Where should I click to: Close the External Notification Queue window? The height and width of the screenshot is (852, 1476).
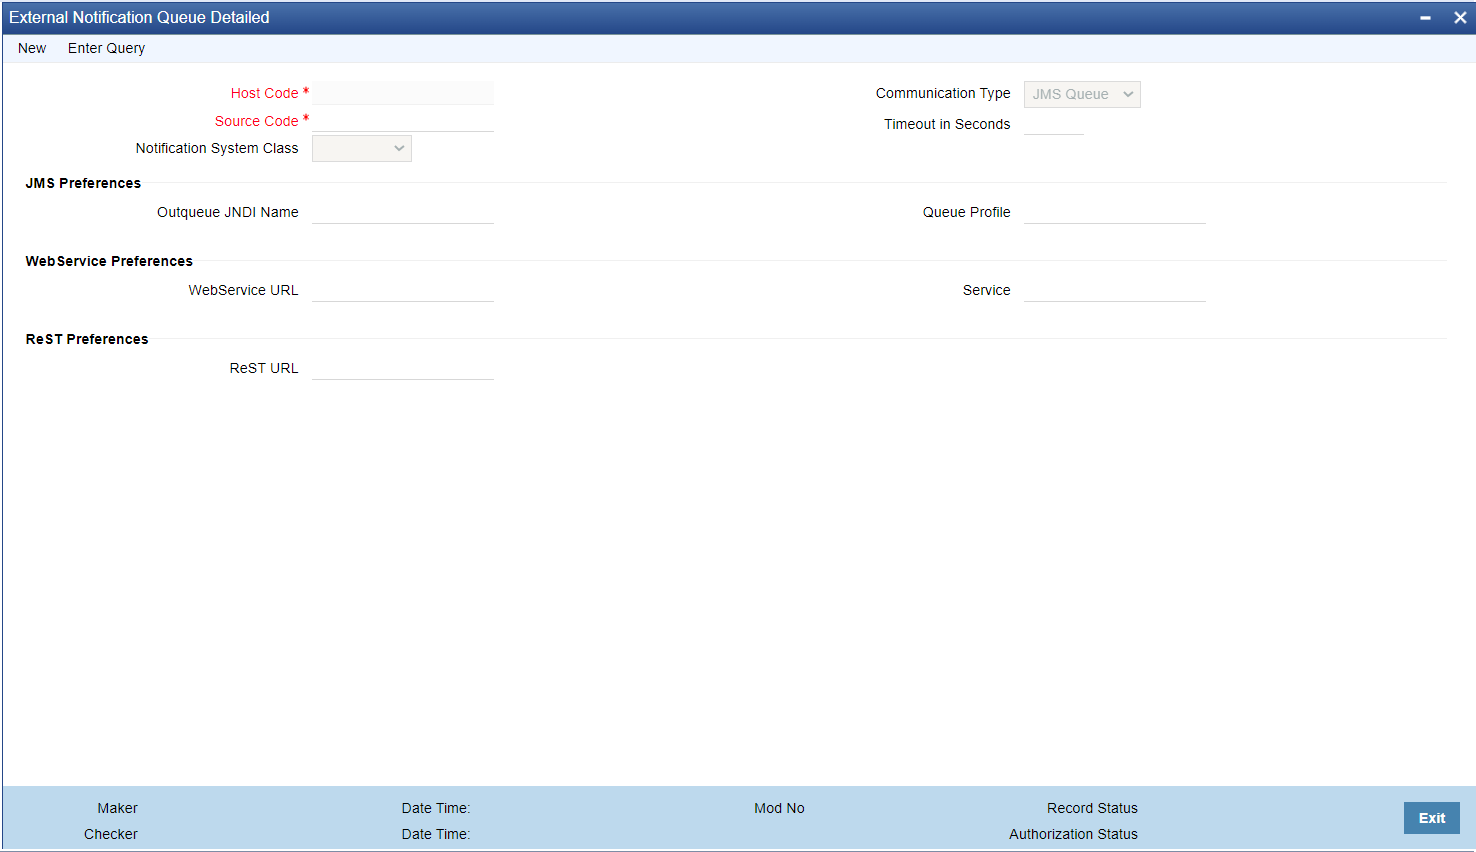tap(1460, 18)
